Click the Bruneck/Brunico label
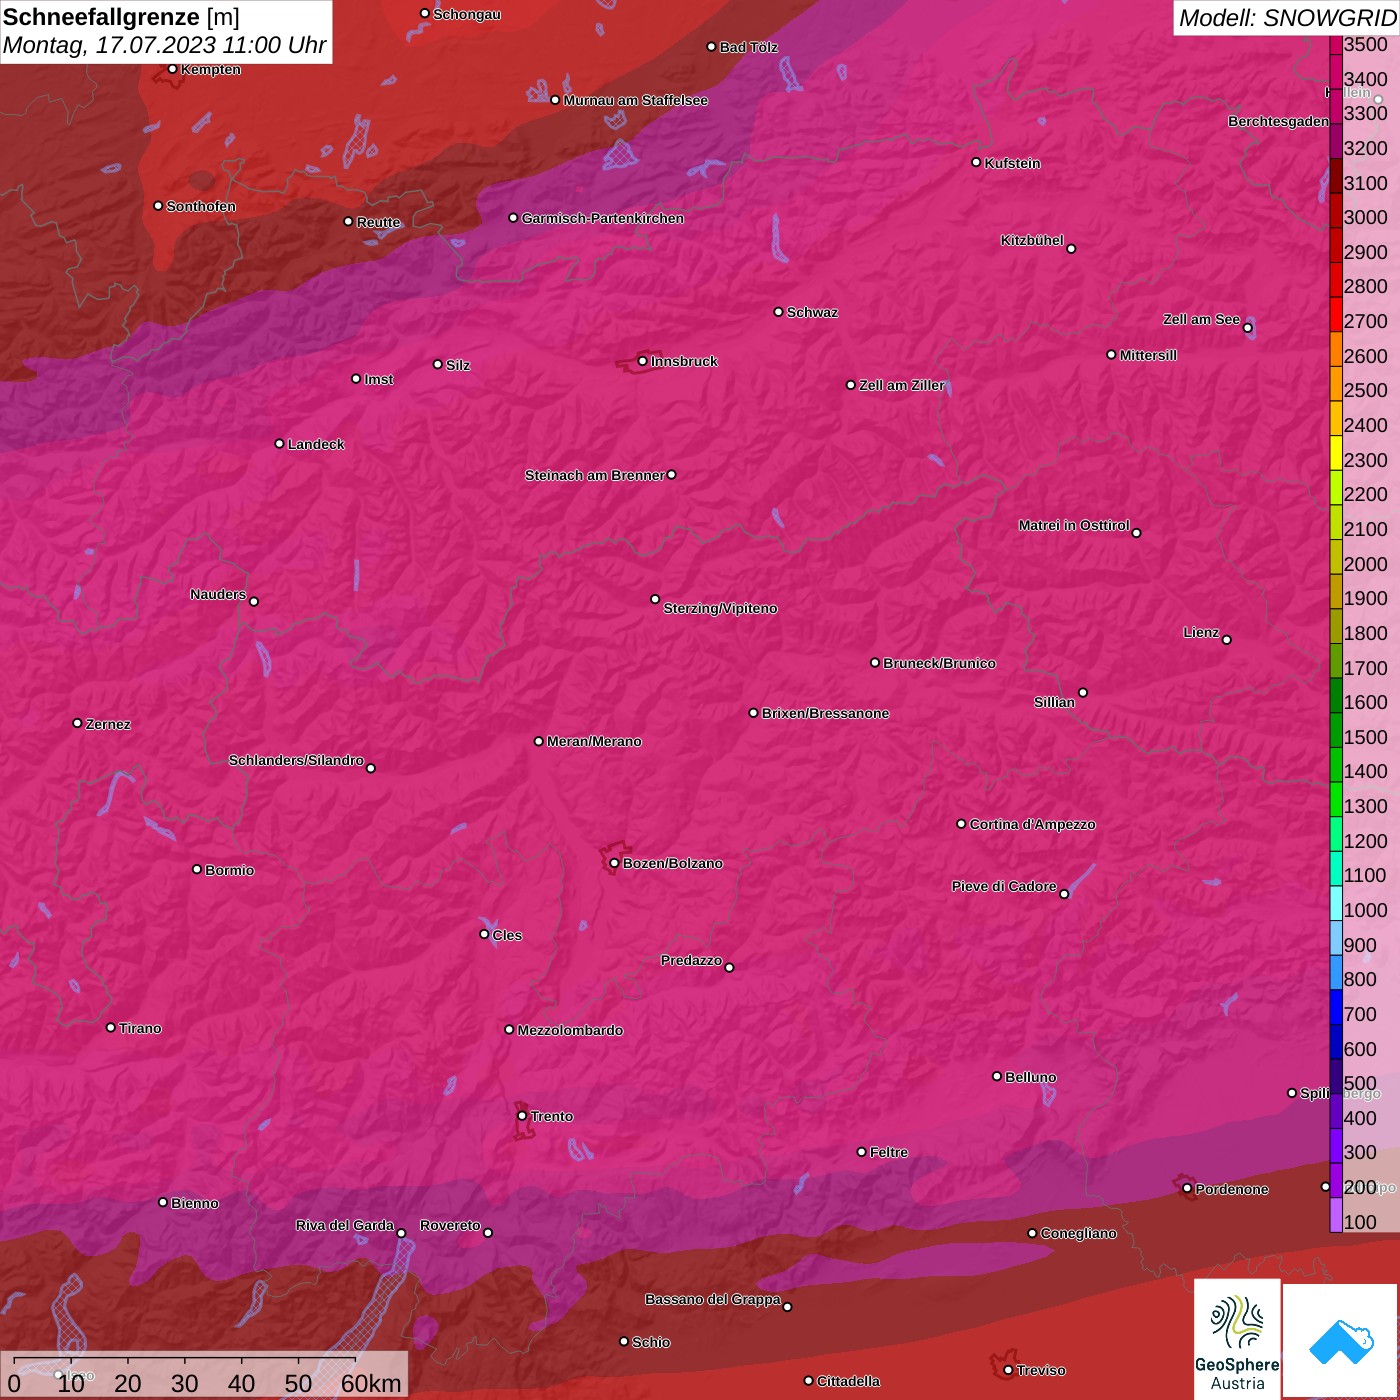 (x=939, y=663)
